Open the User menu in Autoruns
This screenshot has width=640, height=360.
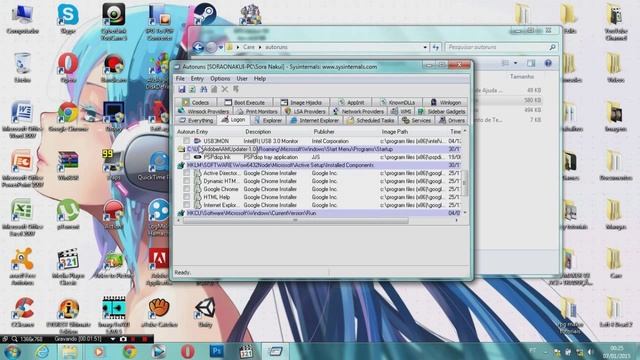242,78
